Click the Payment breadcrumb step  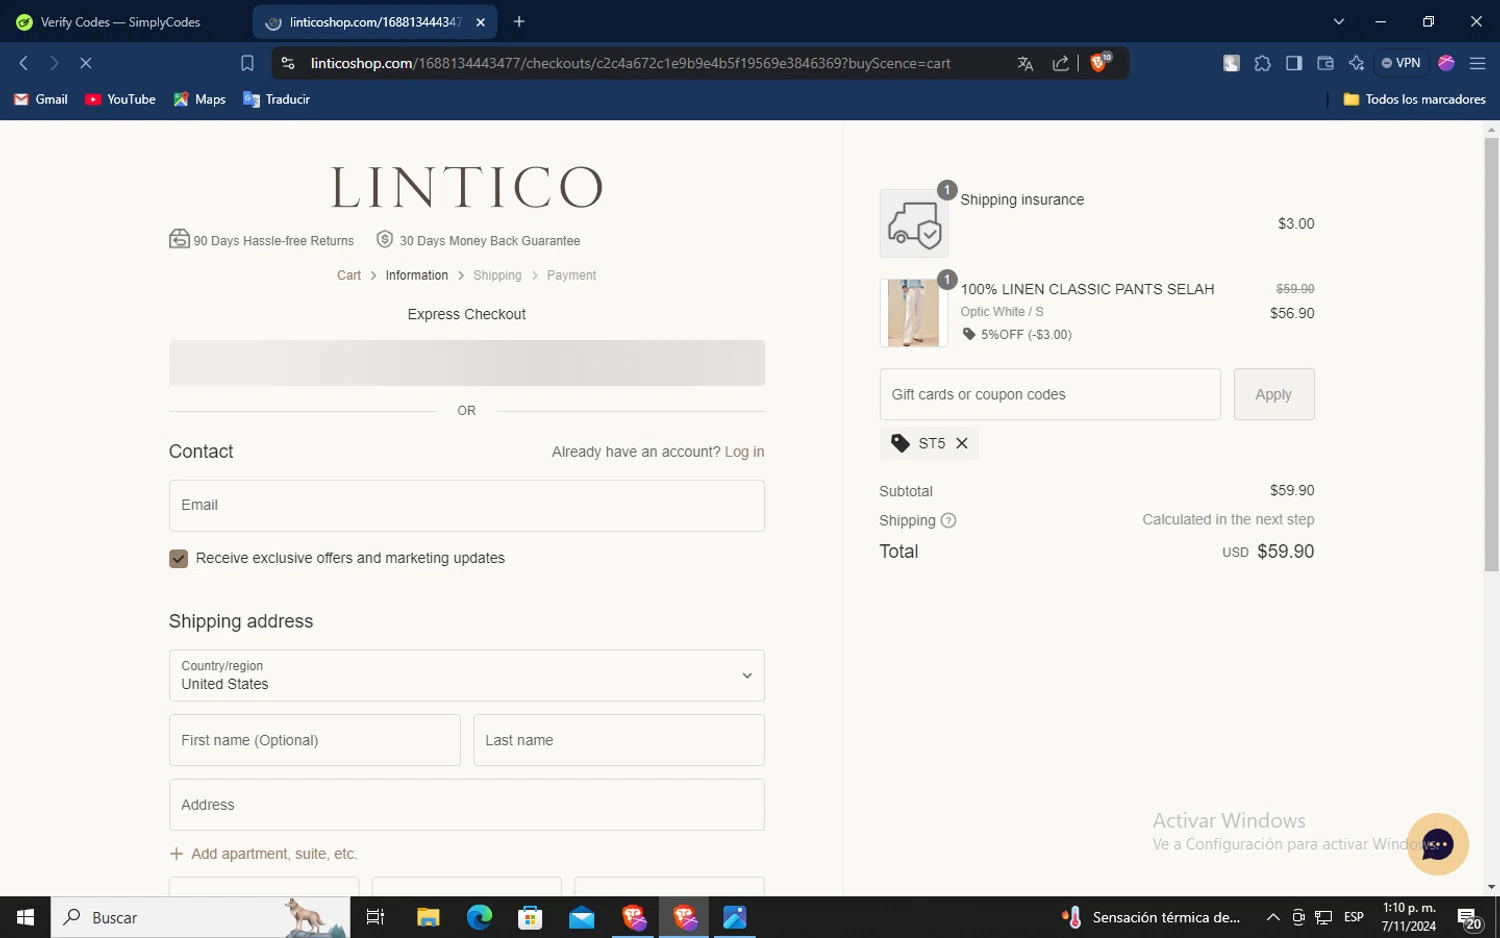pos(571,275)
